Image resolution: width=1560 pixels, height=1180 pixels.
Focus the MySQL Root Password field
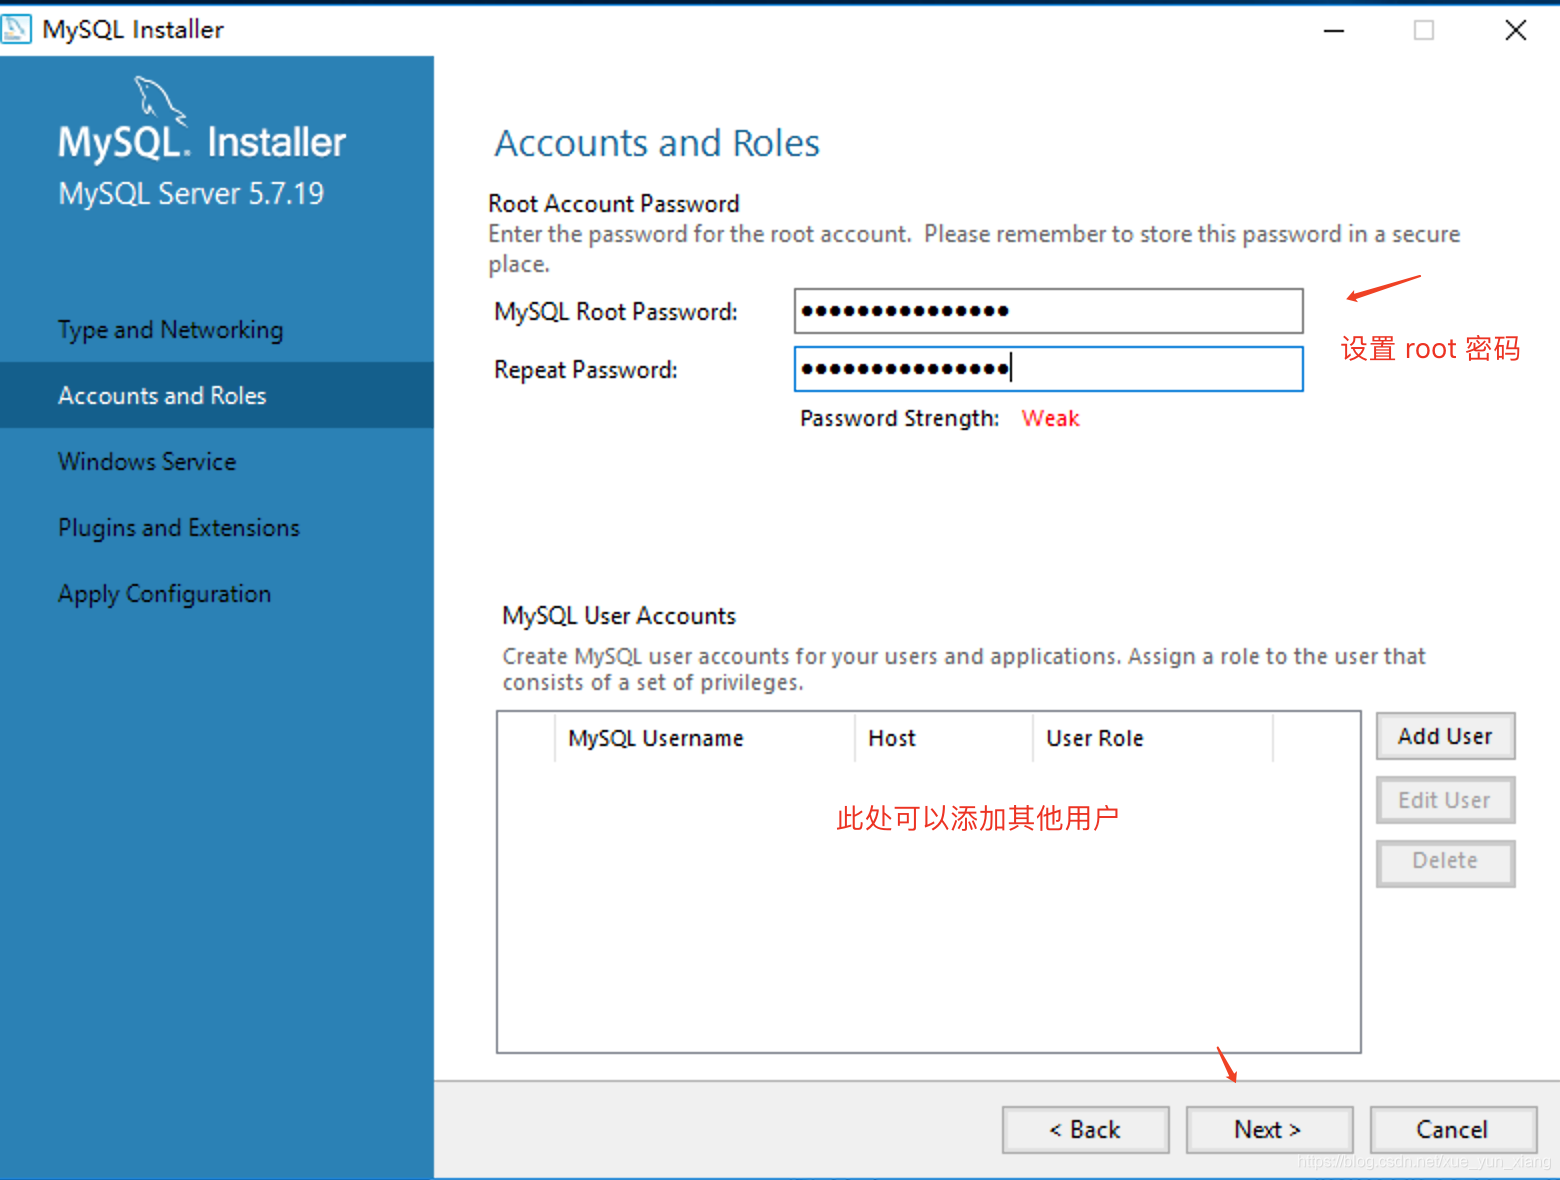1048,311
